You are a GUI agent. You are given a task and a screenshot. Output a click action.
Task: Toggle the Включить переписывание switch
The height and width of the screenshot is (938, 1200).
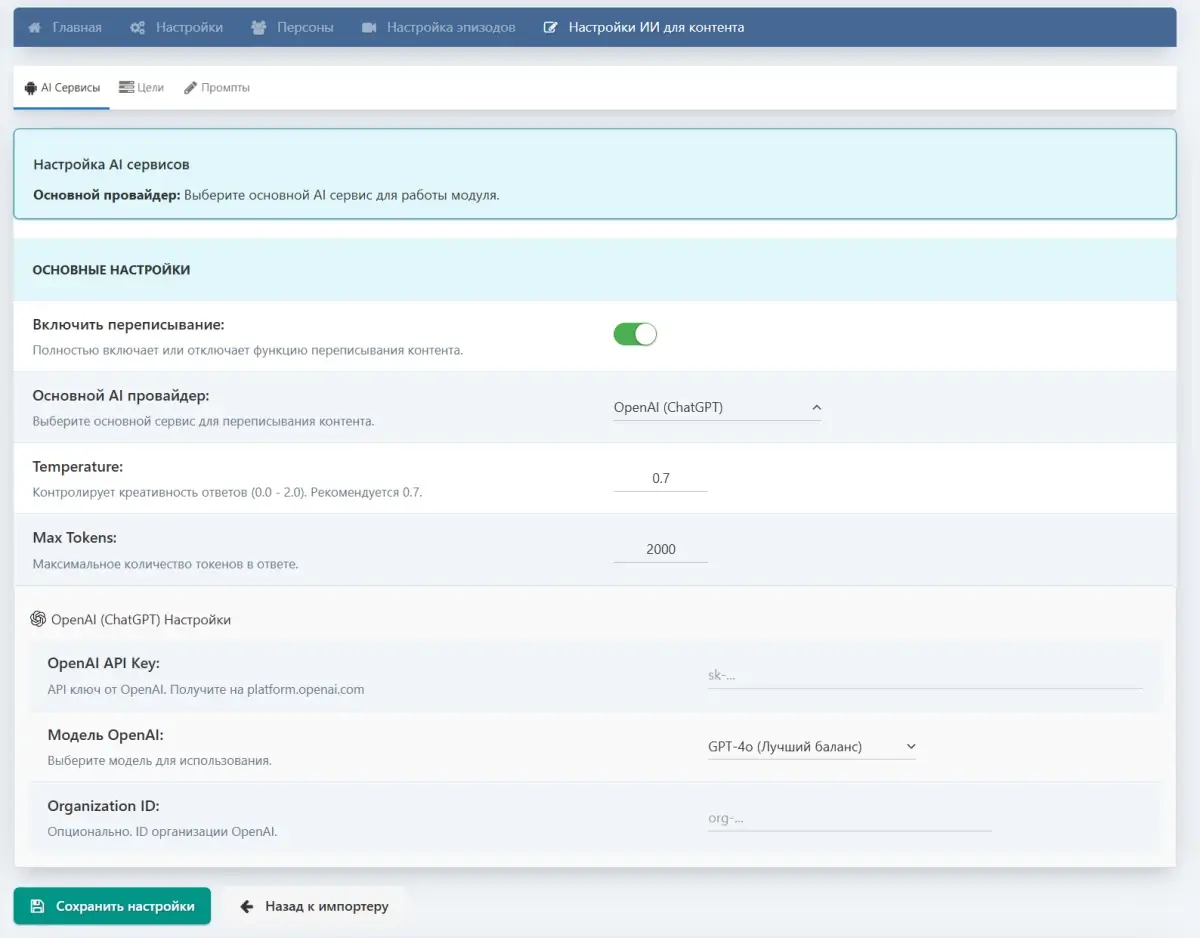(x=635, y=335)
